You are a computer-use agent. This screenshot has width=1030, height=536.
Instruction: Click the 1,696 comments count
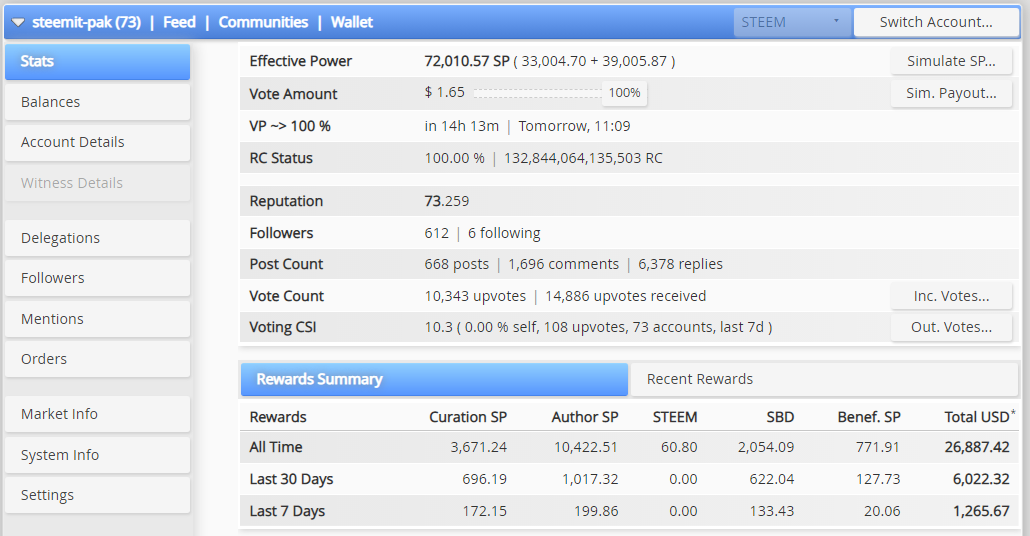564,264
